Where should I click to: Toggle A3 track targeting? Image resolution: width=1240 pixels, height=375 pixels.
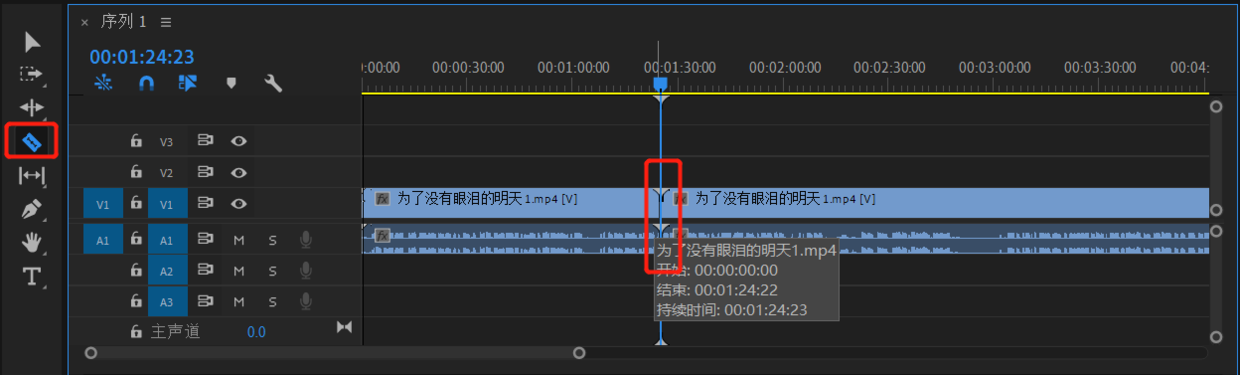point(167,300)
